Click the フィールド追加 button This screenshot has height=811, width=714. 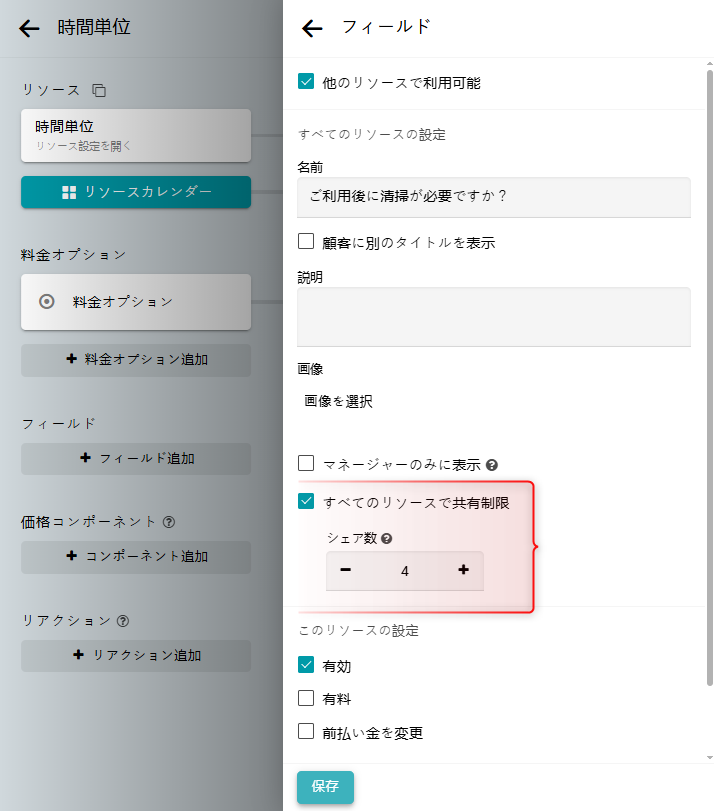click(x=136, y=459)
